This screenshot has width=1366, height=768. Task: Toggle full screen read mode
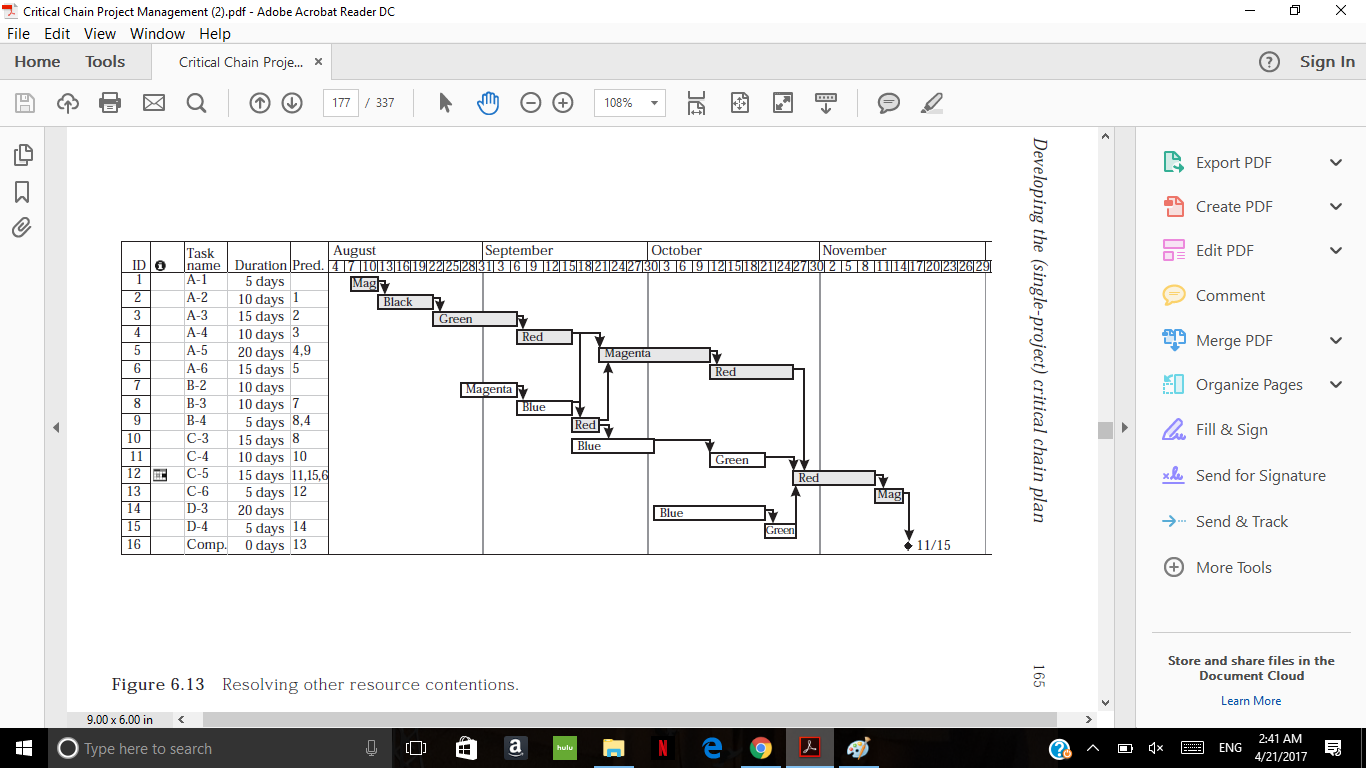(x=783, y=103)
